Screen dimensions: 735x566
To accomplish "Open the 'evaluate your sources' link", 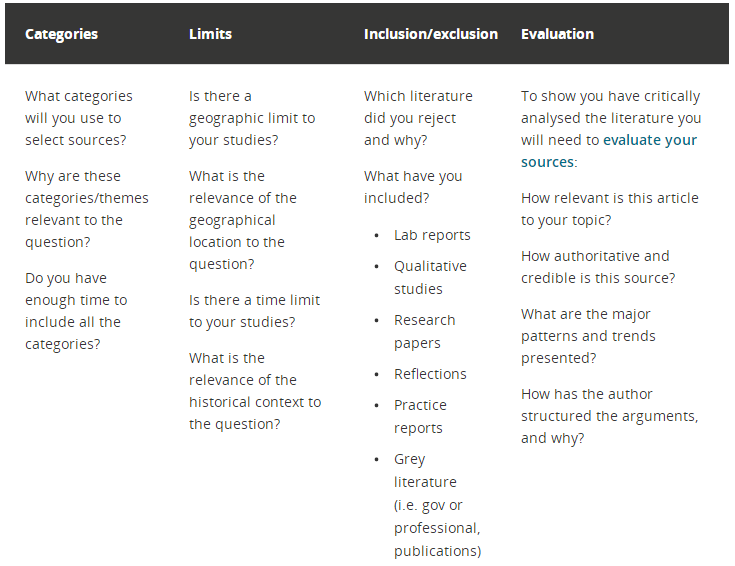I will pyautogui.click(x=609, y=151).
